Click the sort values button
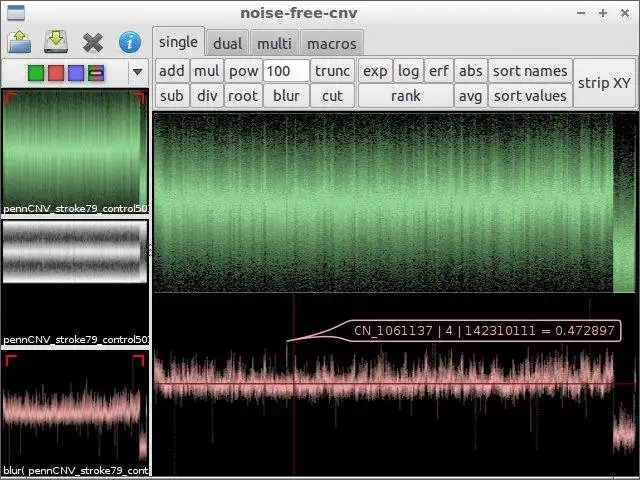This screenshot has height=480, width=640. 530,96
